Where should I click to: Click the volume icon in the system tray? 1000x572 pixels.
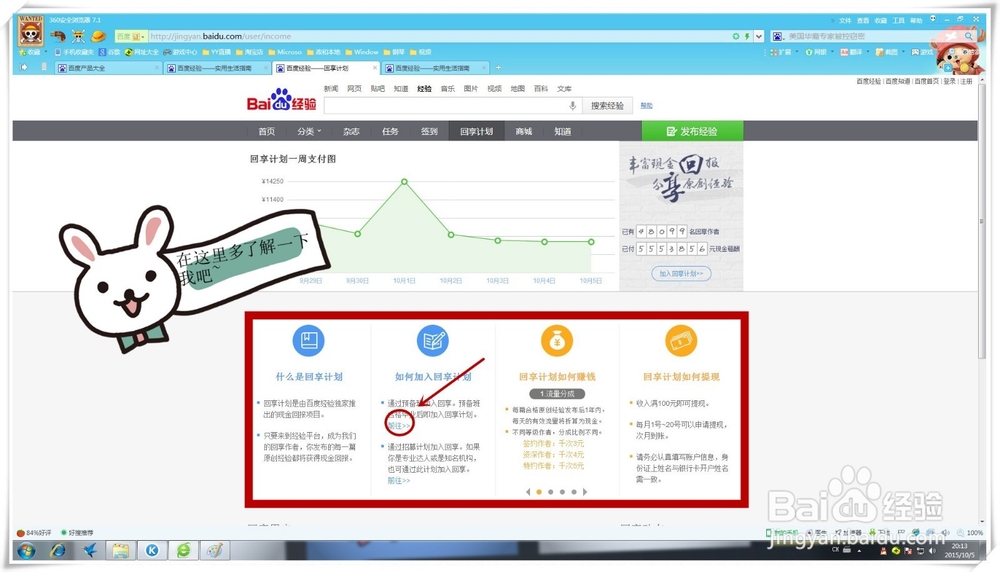(x=931, y=550)
